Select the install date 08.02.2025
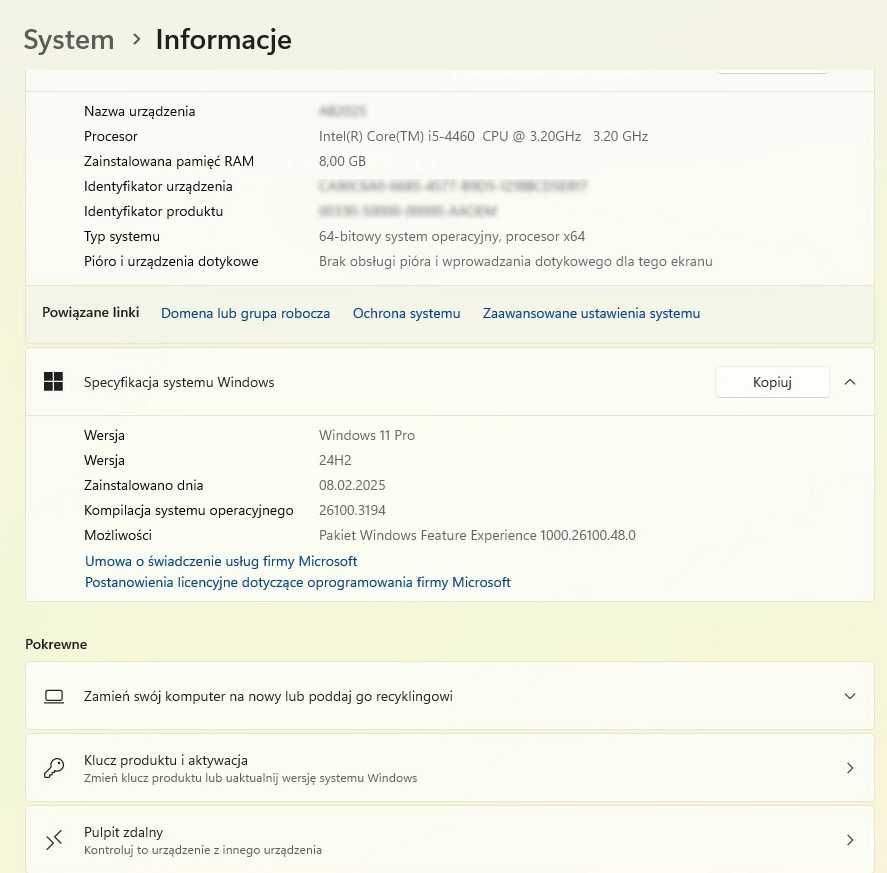The height and width of the screenshot is (873, 887). tap(352, 485)
